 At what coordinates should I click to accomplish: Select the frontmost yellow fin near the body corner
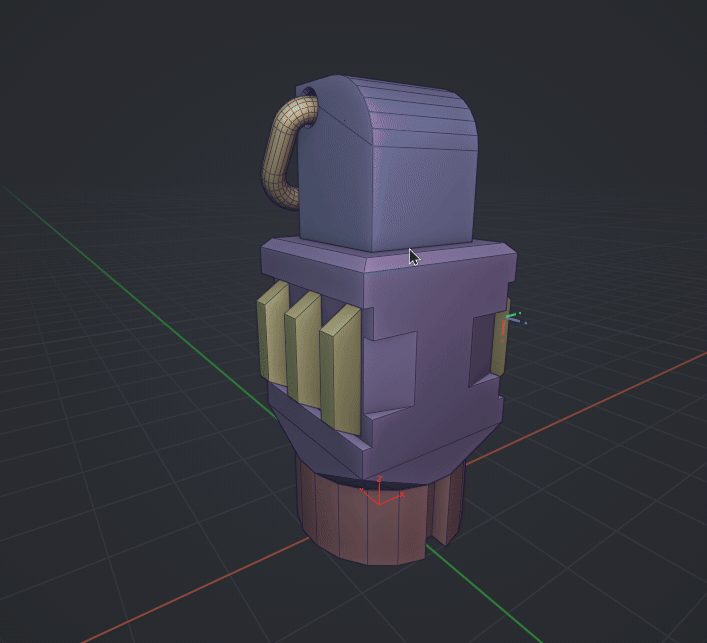point(340,368)
